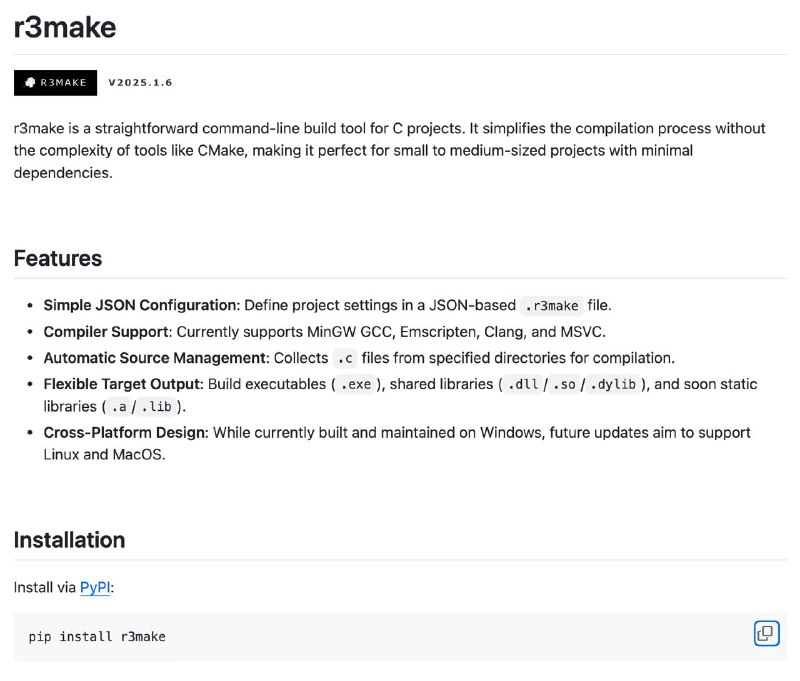The image size is (800, 681).
Task: Click the r3make page title heading
Action: (65, 27)
